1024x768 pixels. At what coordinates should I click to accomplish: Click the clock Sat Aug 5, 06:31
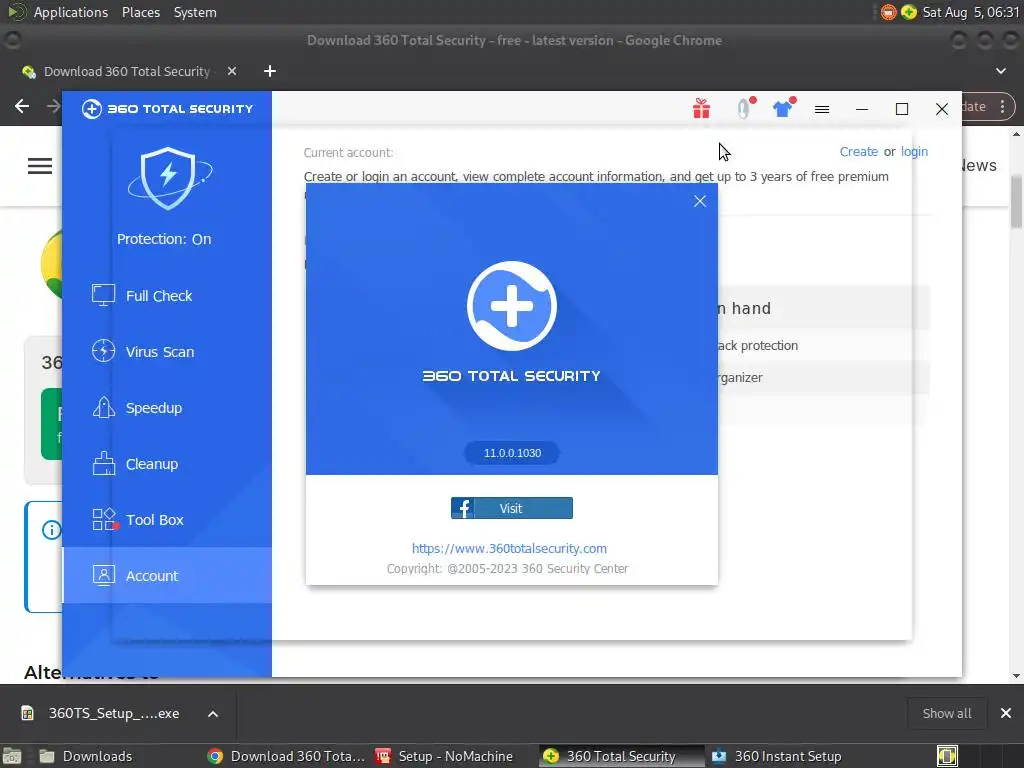tap(970, 12)
